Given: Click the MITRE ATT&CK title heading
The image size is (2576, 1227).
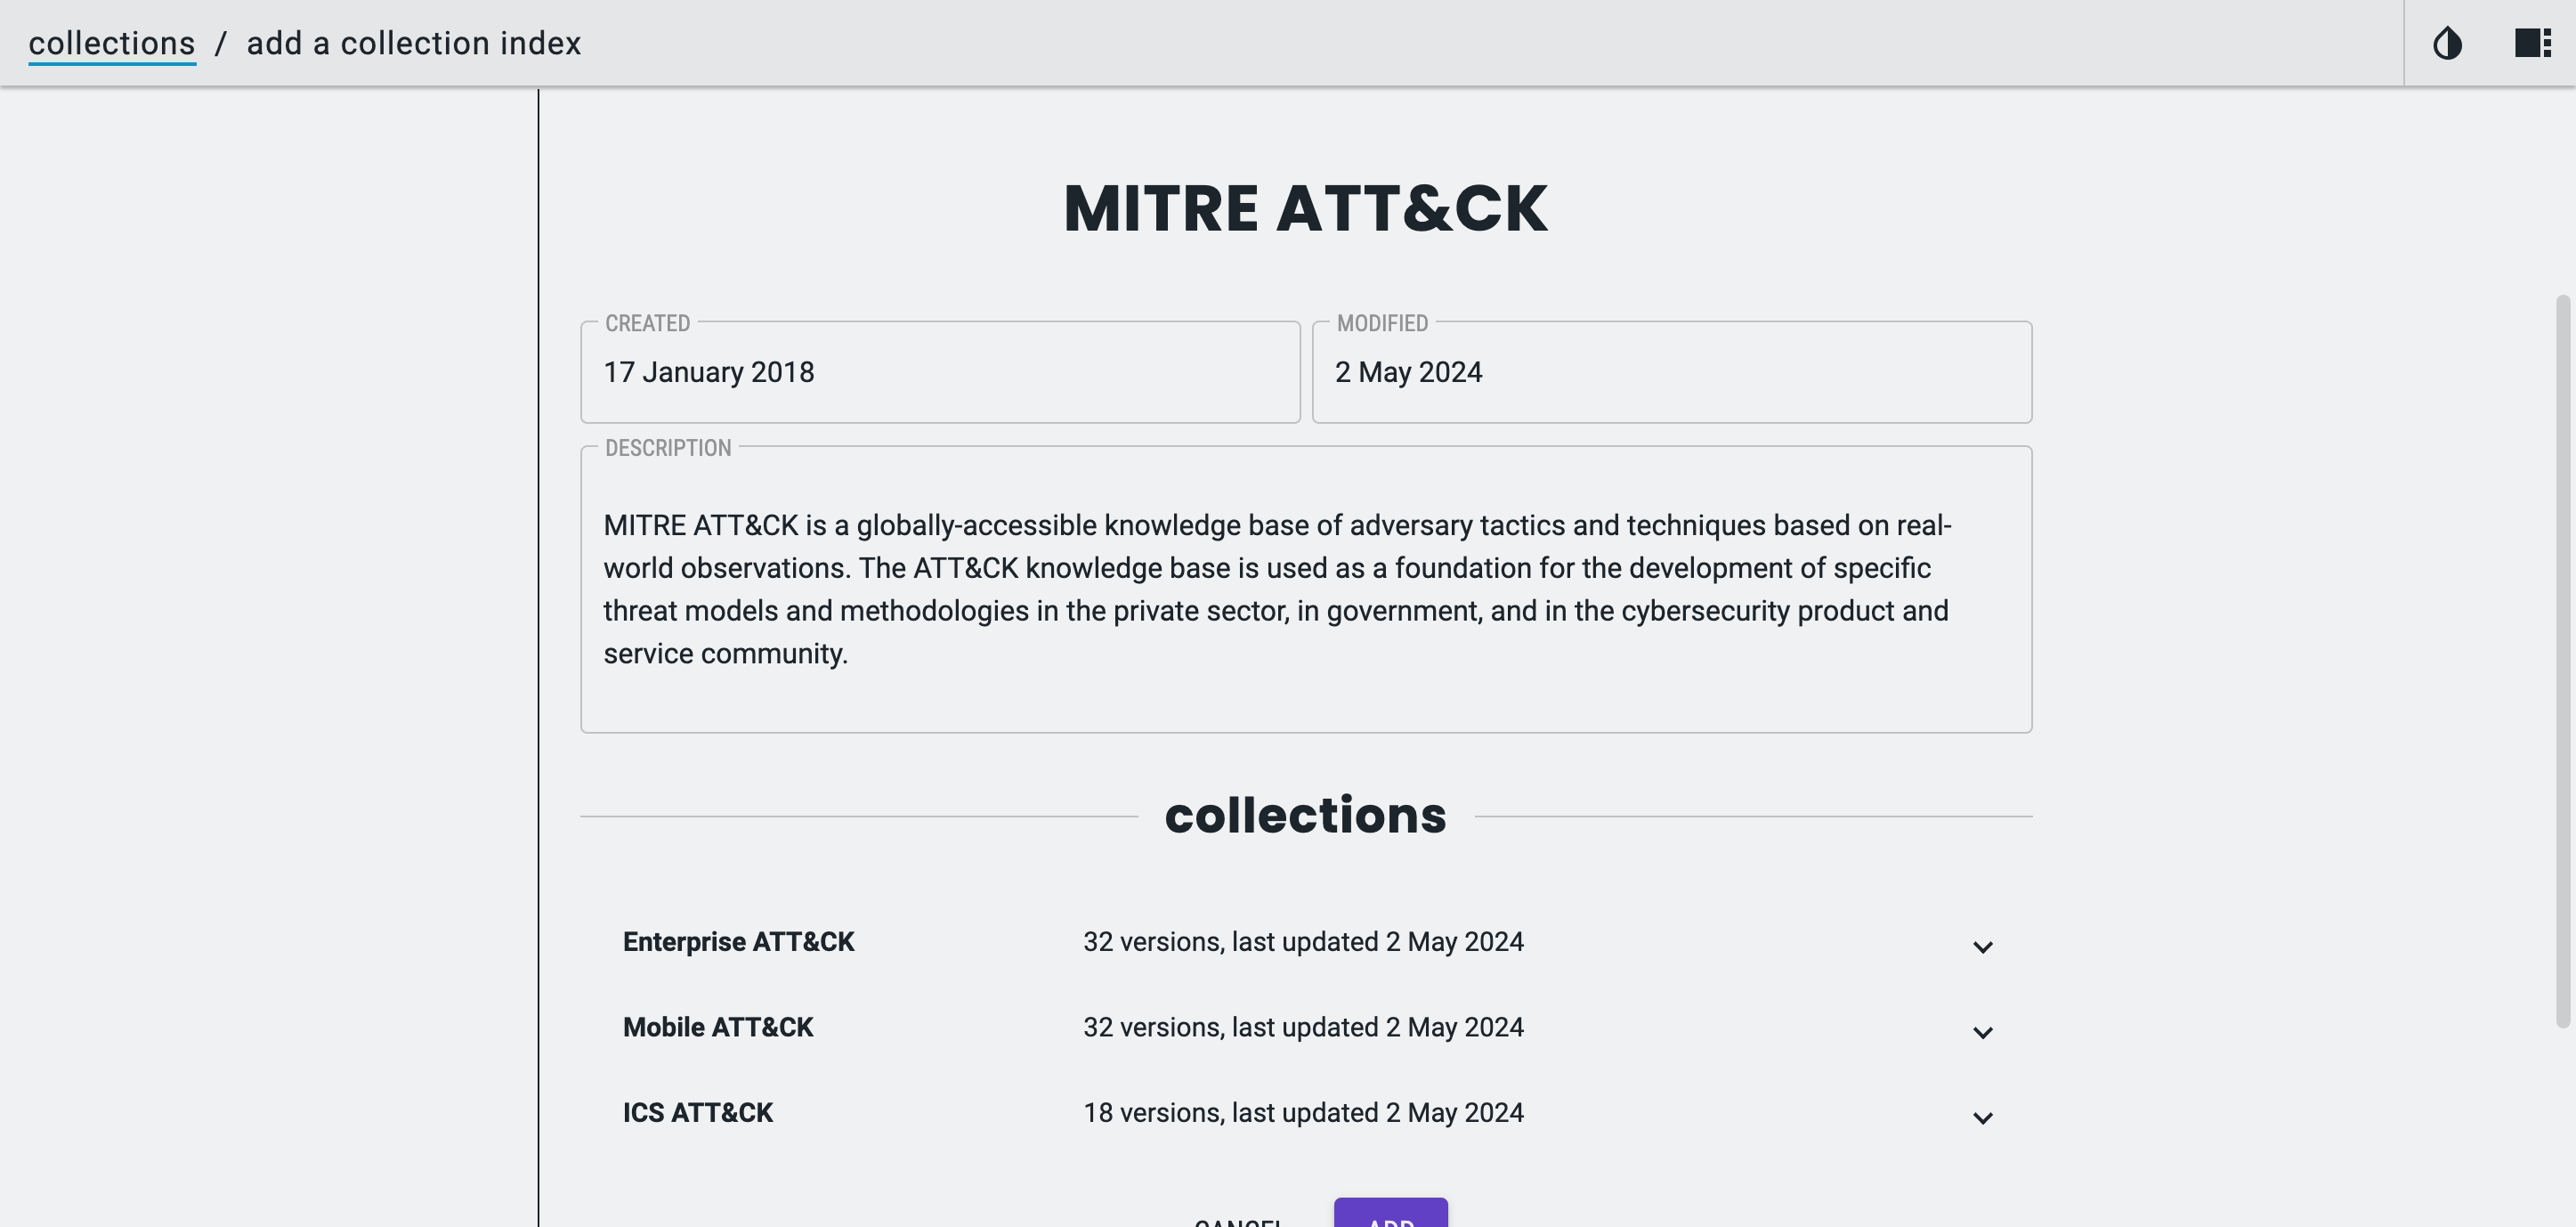Looking at the screenshot, I should click(1305, 209).
